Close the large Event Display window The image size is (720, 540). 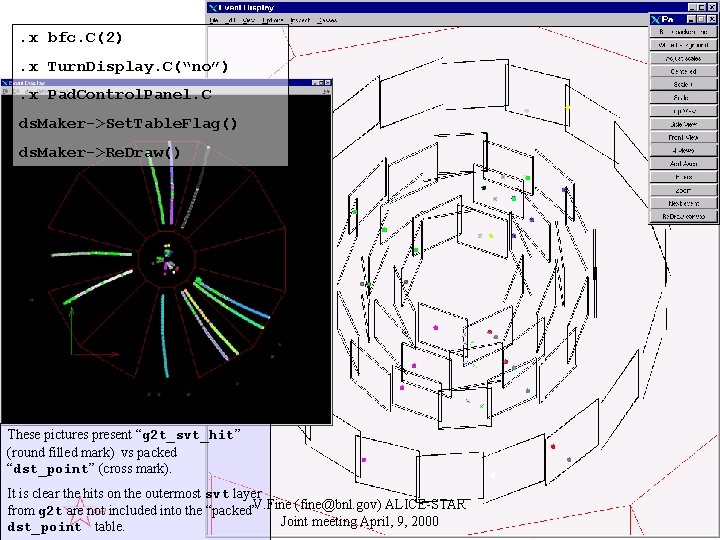tap(712, 7)
